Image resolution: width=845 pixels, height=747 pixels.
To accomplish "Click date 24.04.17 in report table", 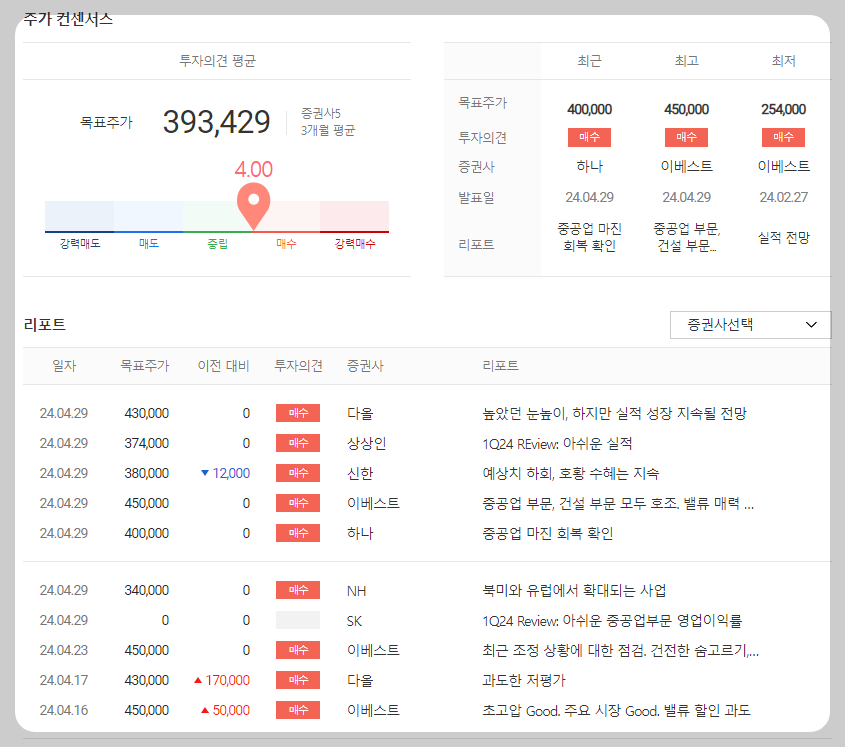I will coord(64,680).
